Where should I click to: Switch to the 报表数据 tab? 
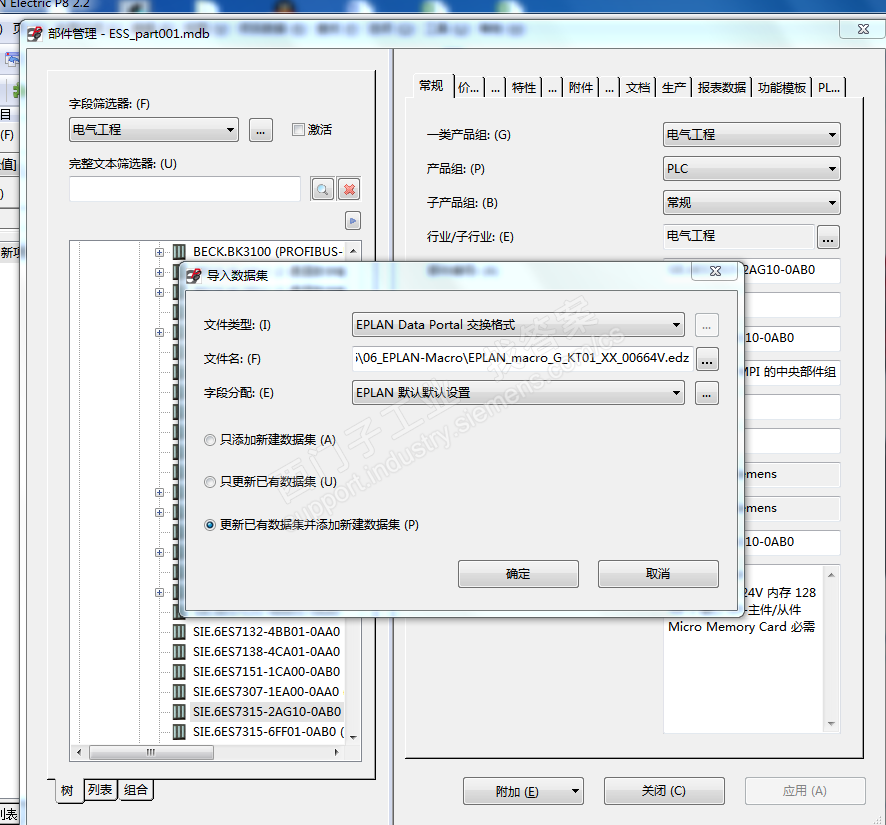[x=722, y=88]
